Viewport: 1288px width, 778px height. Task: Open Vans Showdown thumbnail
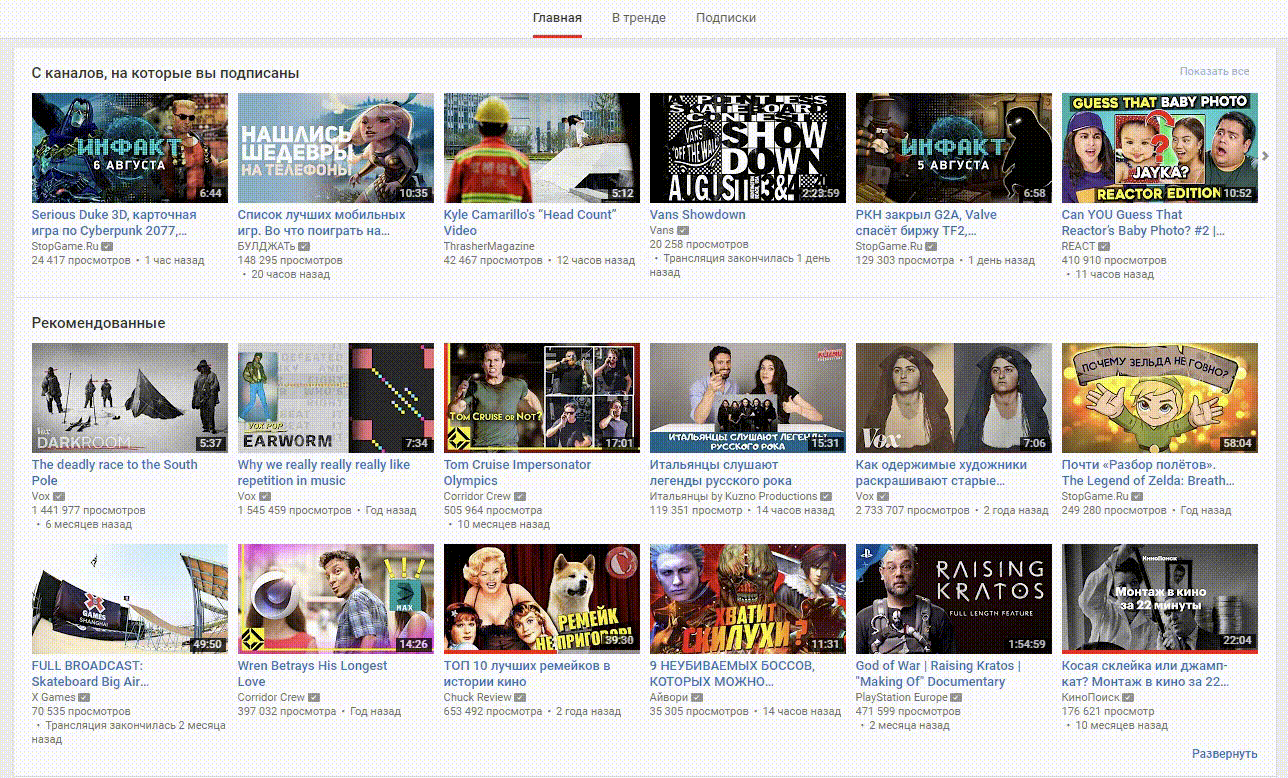pos(748,148)
